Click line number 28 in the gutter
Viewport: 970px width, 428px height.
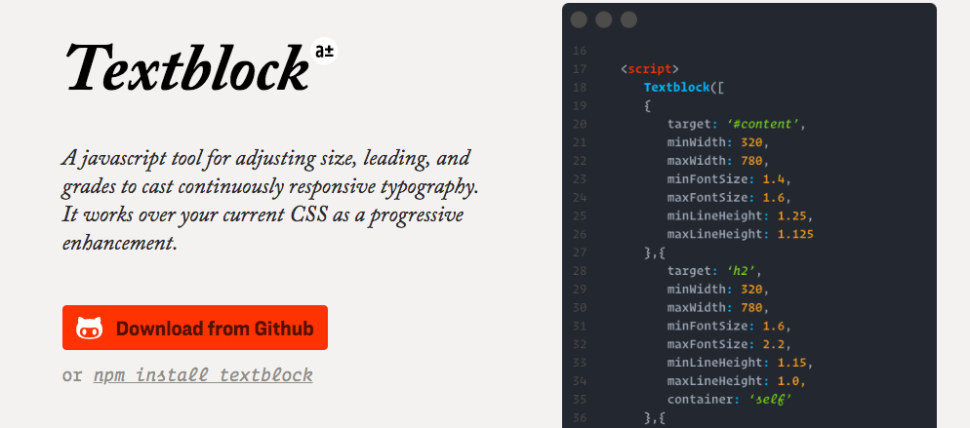tap(580, 271)
